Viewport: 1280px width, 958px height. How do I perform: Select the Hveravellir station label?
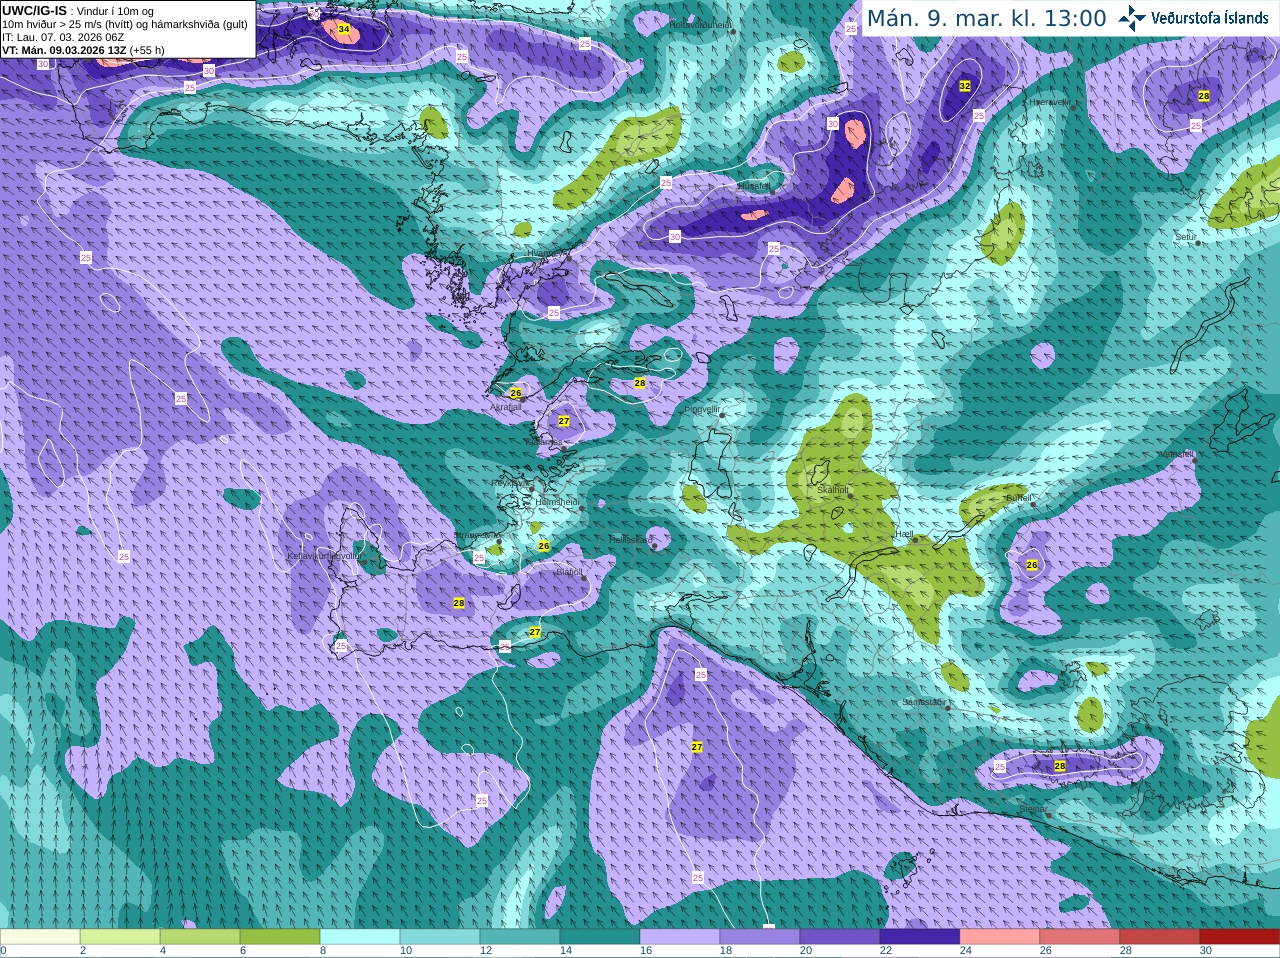1050,102
